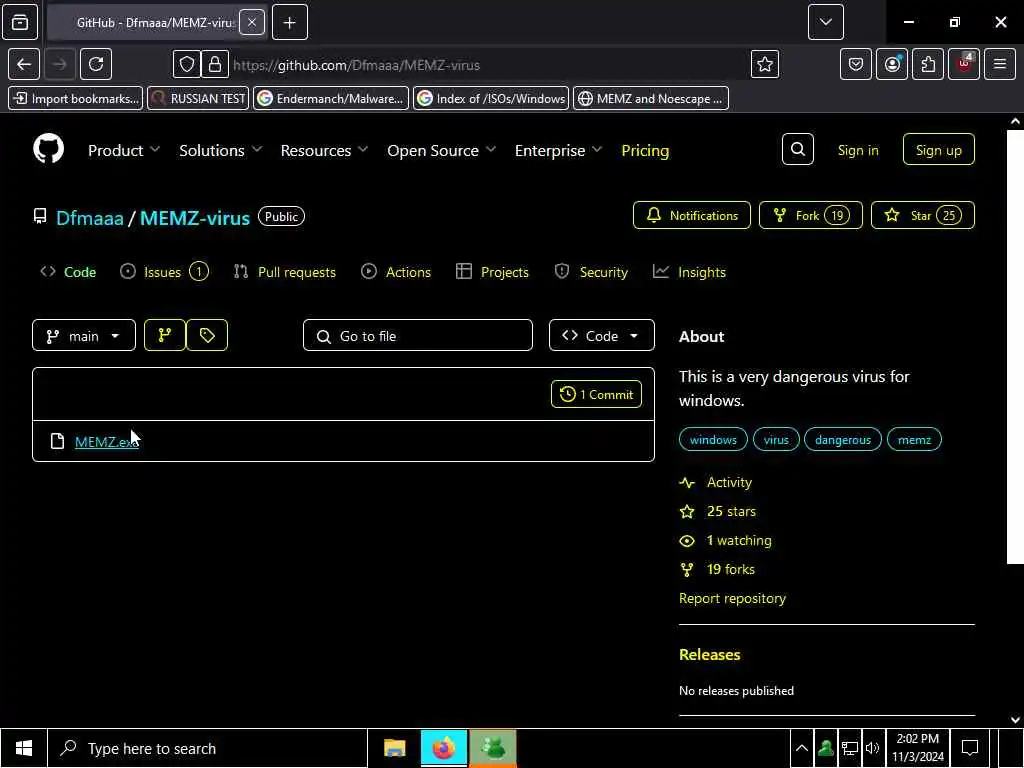Viewport: 1024px width, 768px height.
Task: Click the virus topic tag
Action: (x=776, y=440)
